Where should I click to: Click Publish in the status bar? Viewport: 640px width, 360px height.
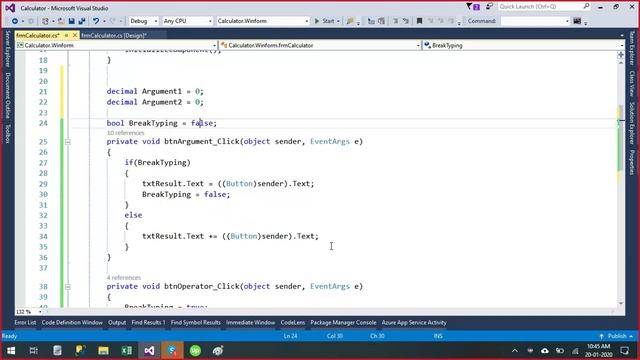point(616,336)
